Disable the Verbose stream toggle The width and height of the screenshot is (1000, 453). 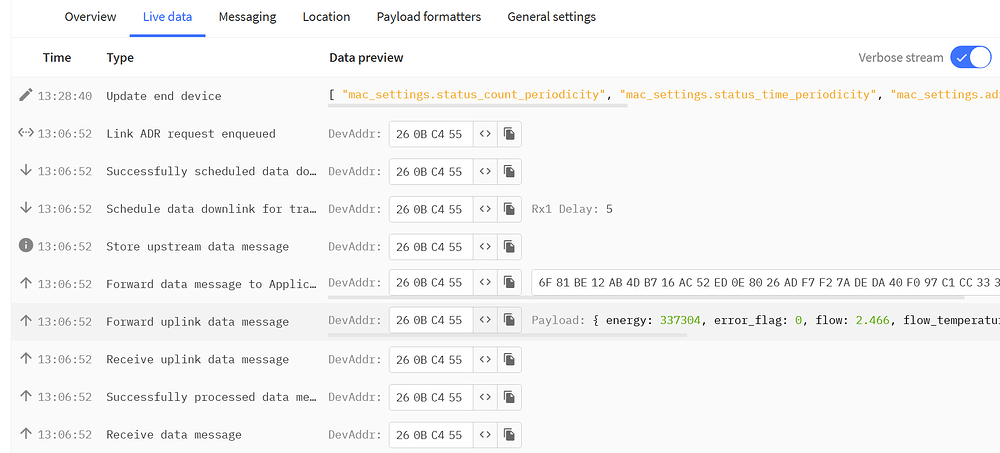point(969,57)
